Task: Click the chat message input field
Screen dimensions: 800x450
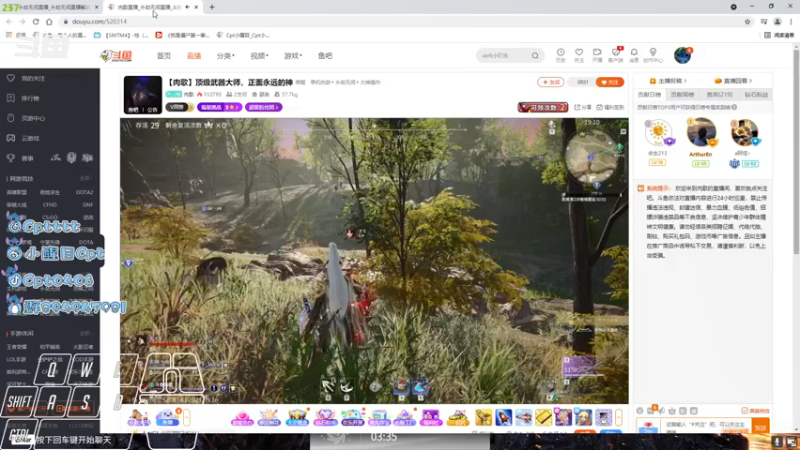Action: pyautogui.click(x=707, y=426)
